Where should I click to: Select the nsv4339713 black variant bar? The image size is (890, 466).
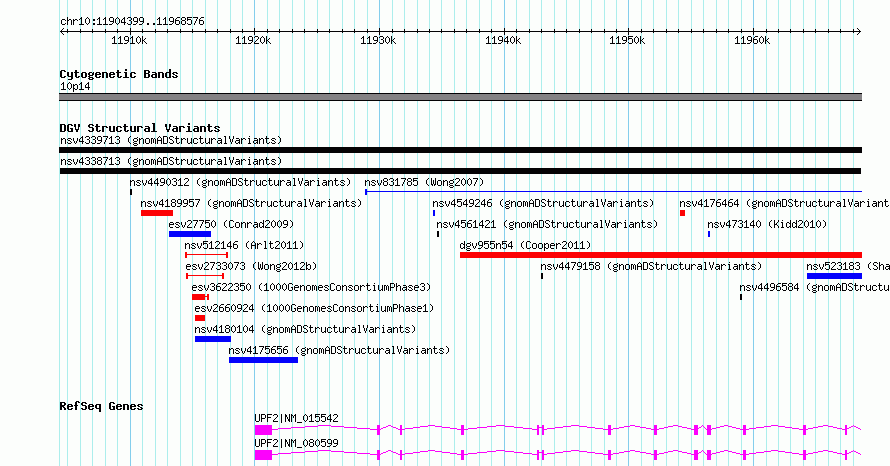click(460, 150)
